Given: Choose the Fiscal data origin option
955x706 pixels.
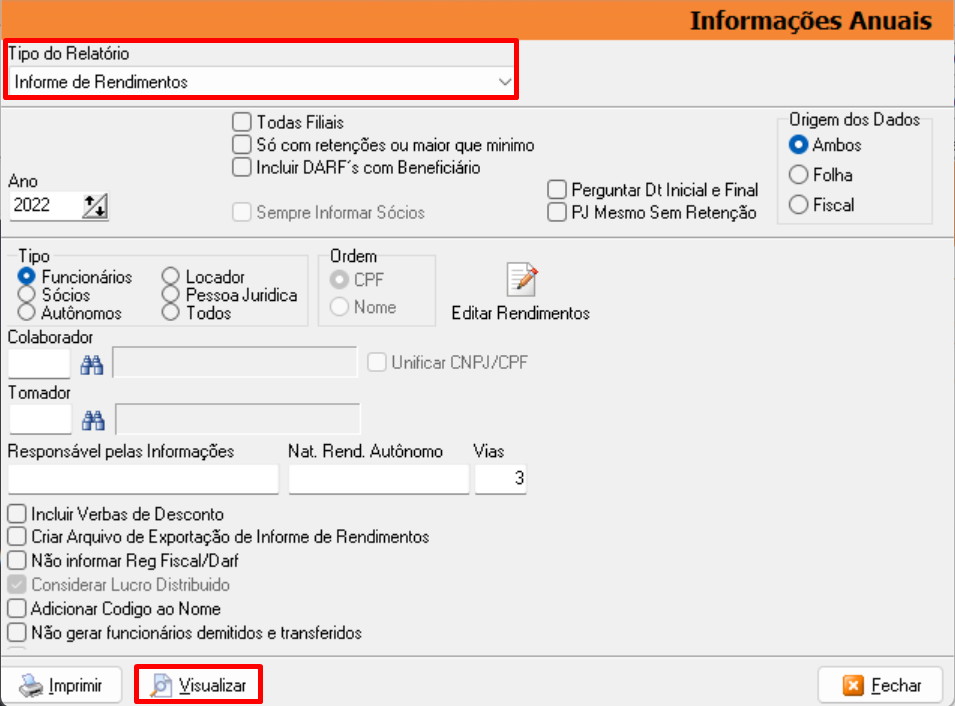Looking at the screenshot, I should 798,205.
